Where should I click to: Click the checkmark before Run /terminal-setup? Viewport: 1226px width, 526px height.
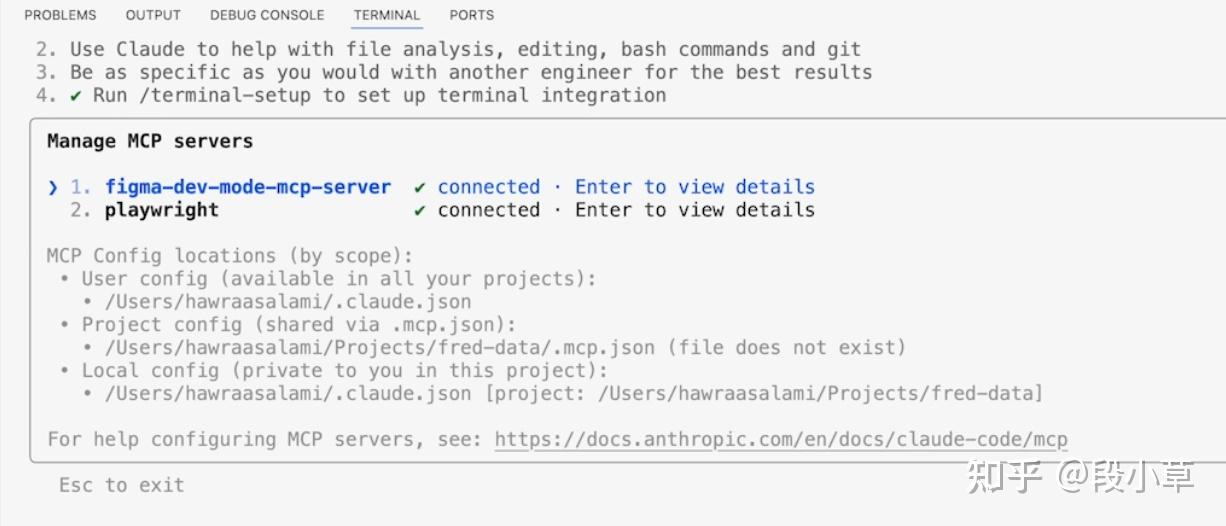pyautogui.click(x=76, y=95)
